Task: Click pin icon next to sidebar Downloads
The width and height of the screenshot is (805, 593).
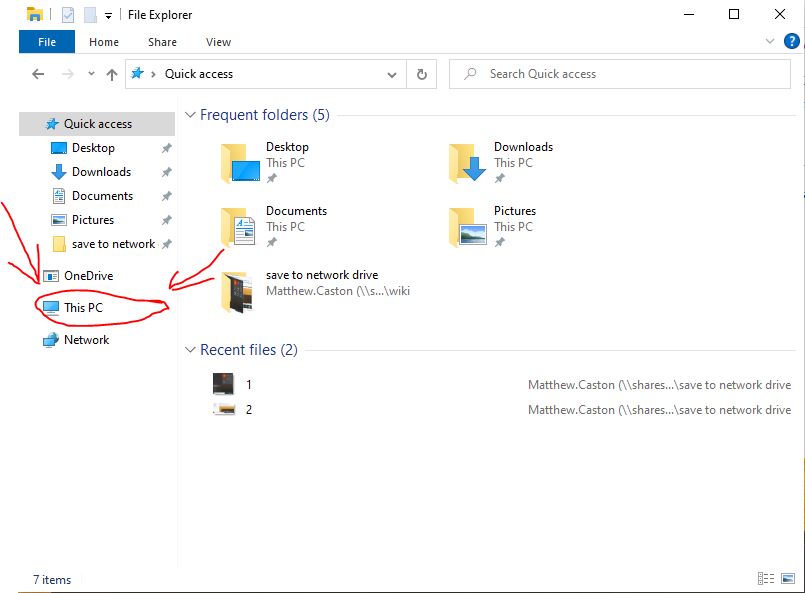Action: [166, 172]
